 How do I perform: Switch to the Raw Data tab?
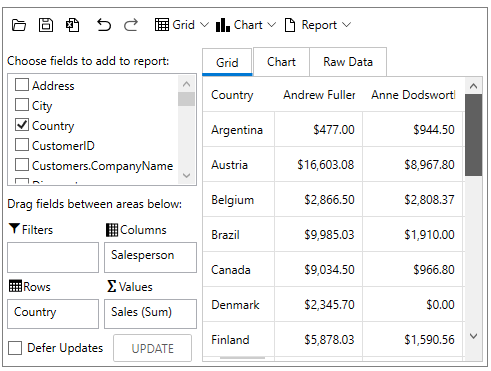(x=348, y=62)
